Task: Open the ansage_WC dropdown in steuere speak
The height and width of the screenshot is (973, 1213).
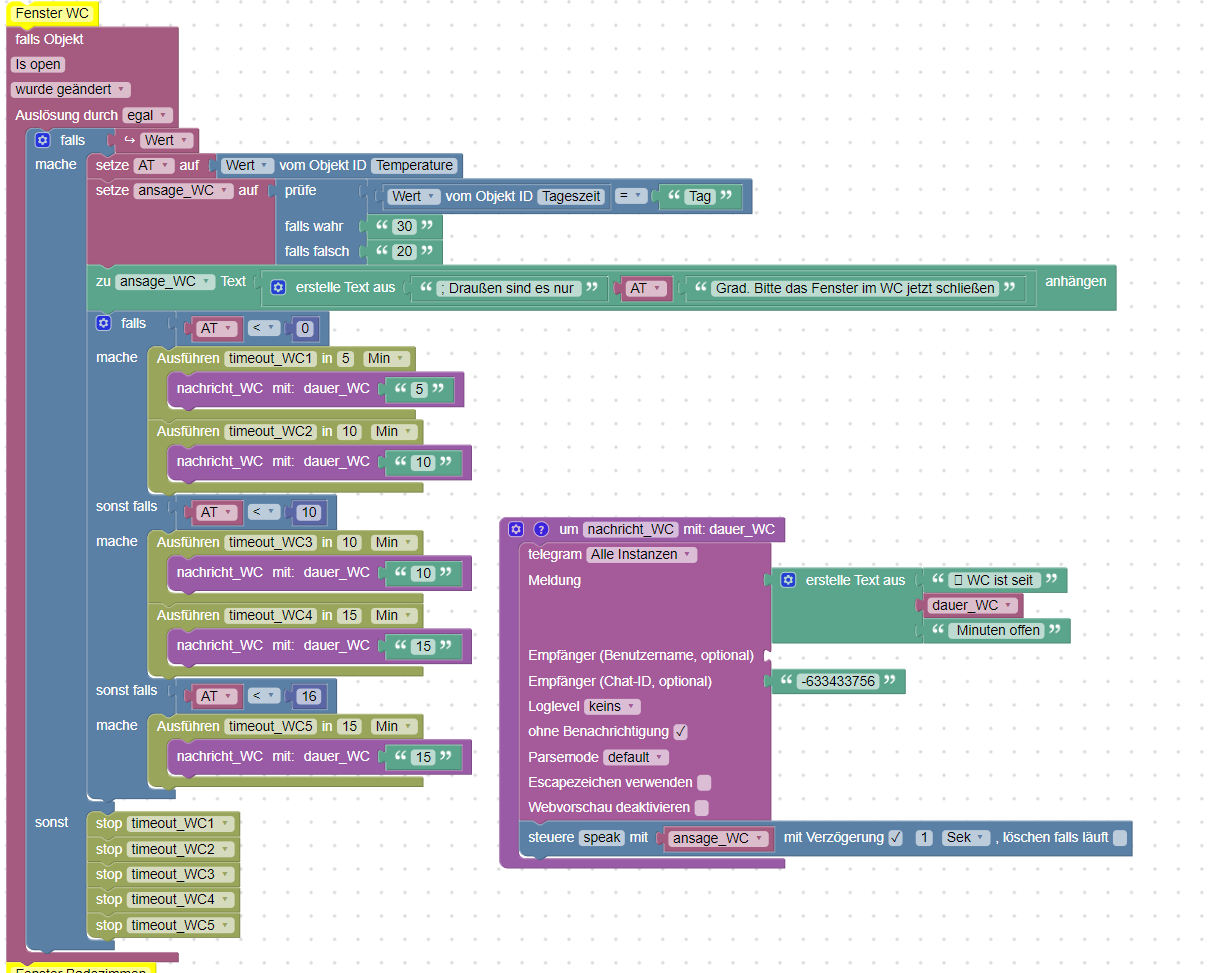Action: [x=719, y=838]
